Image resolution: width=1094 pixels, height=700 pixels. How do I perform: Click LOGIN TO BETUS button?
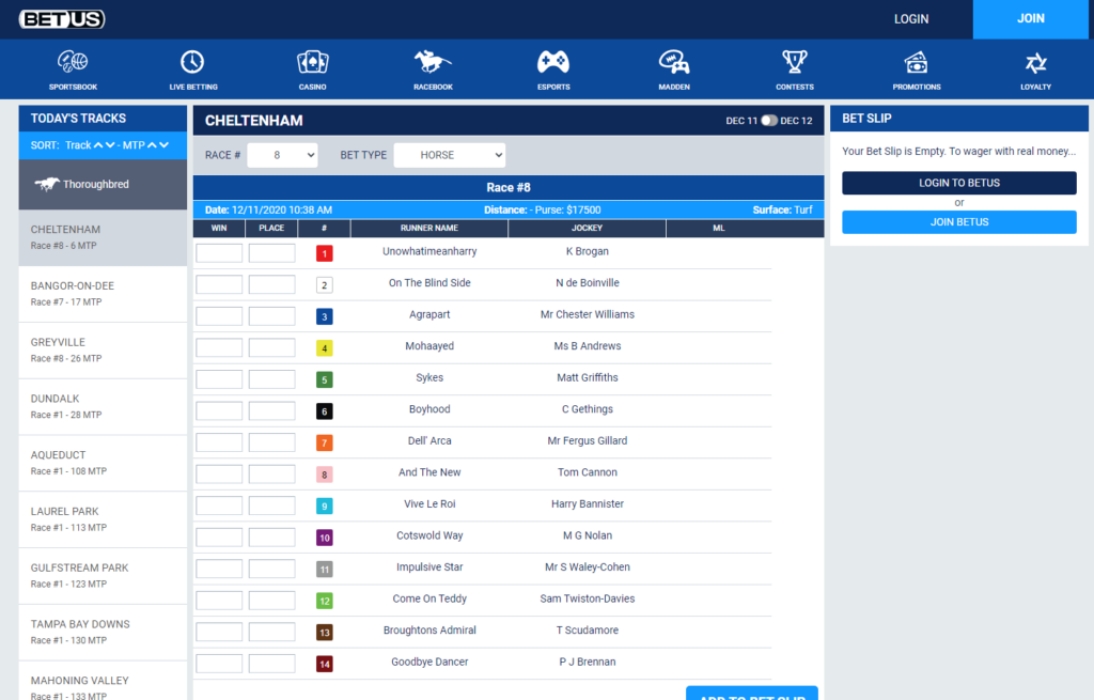(959, 183)
